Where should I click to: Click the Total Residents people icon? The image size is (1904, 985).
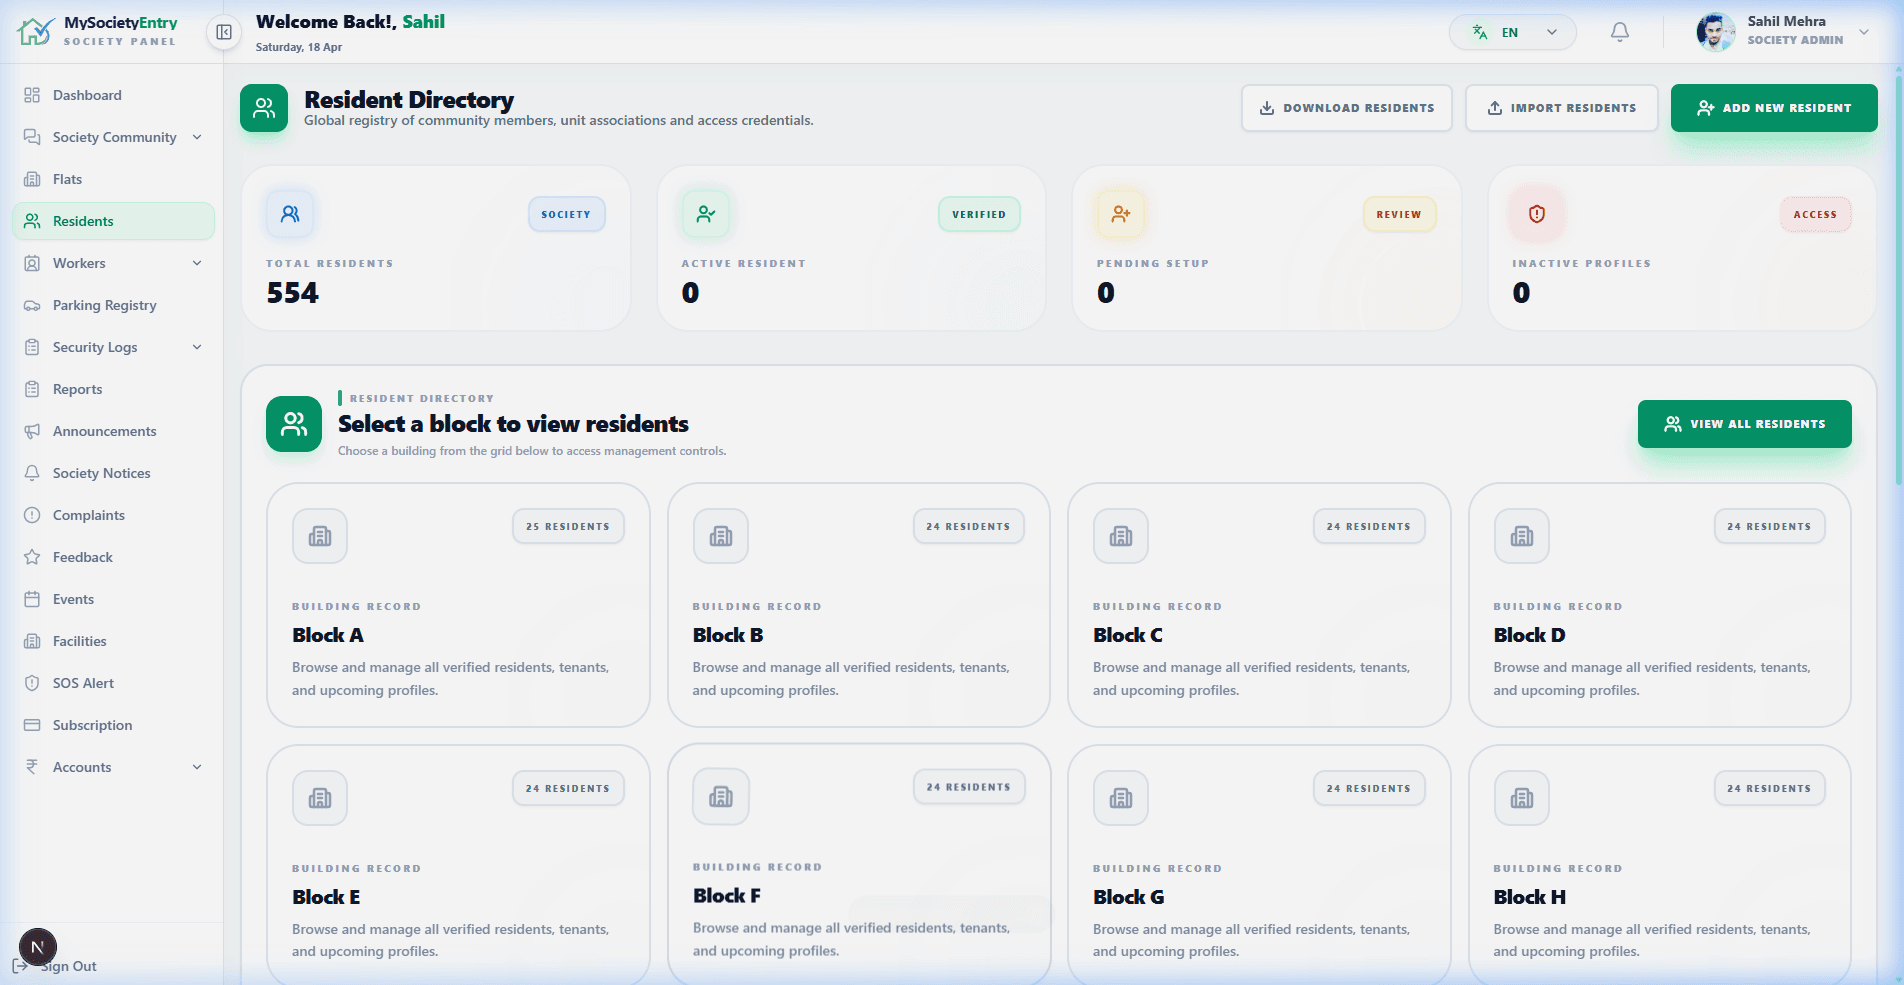[290, 214]
